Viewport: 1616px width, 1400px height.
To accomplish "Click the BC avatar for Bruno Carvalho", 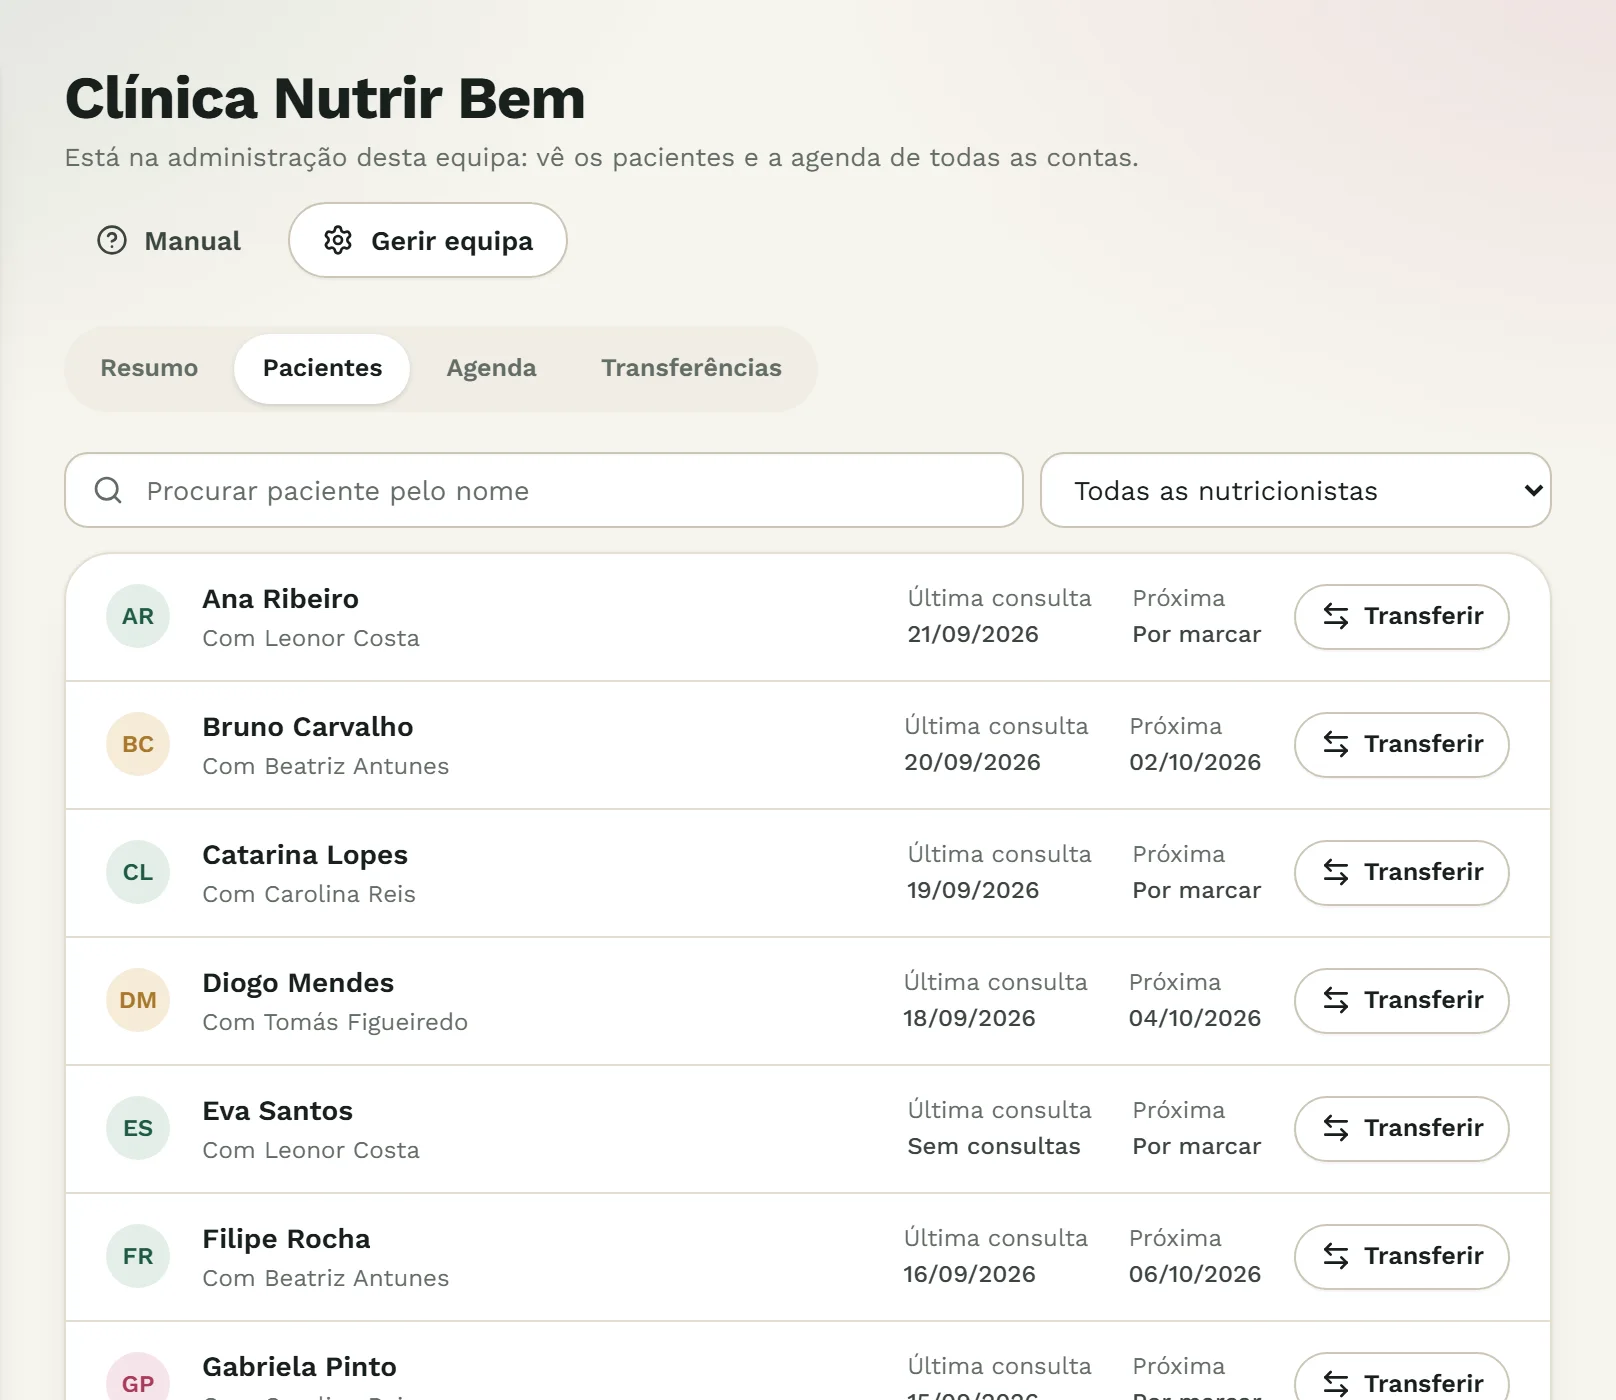I will coord(138,744).
